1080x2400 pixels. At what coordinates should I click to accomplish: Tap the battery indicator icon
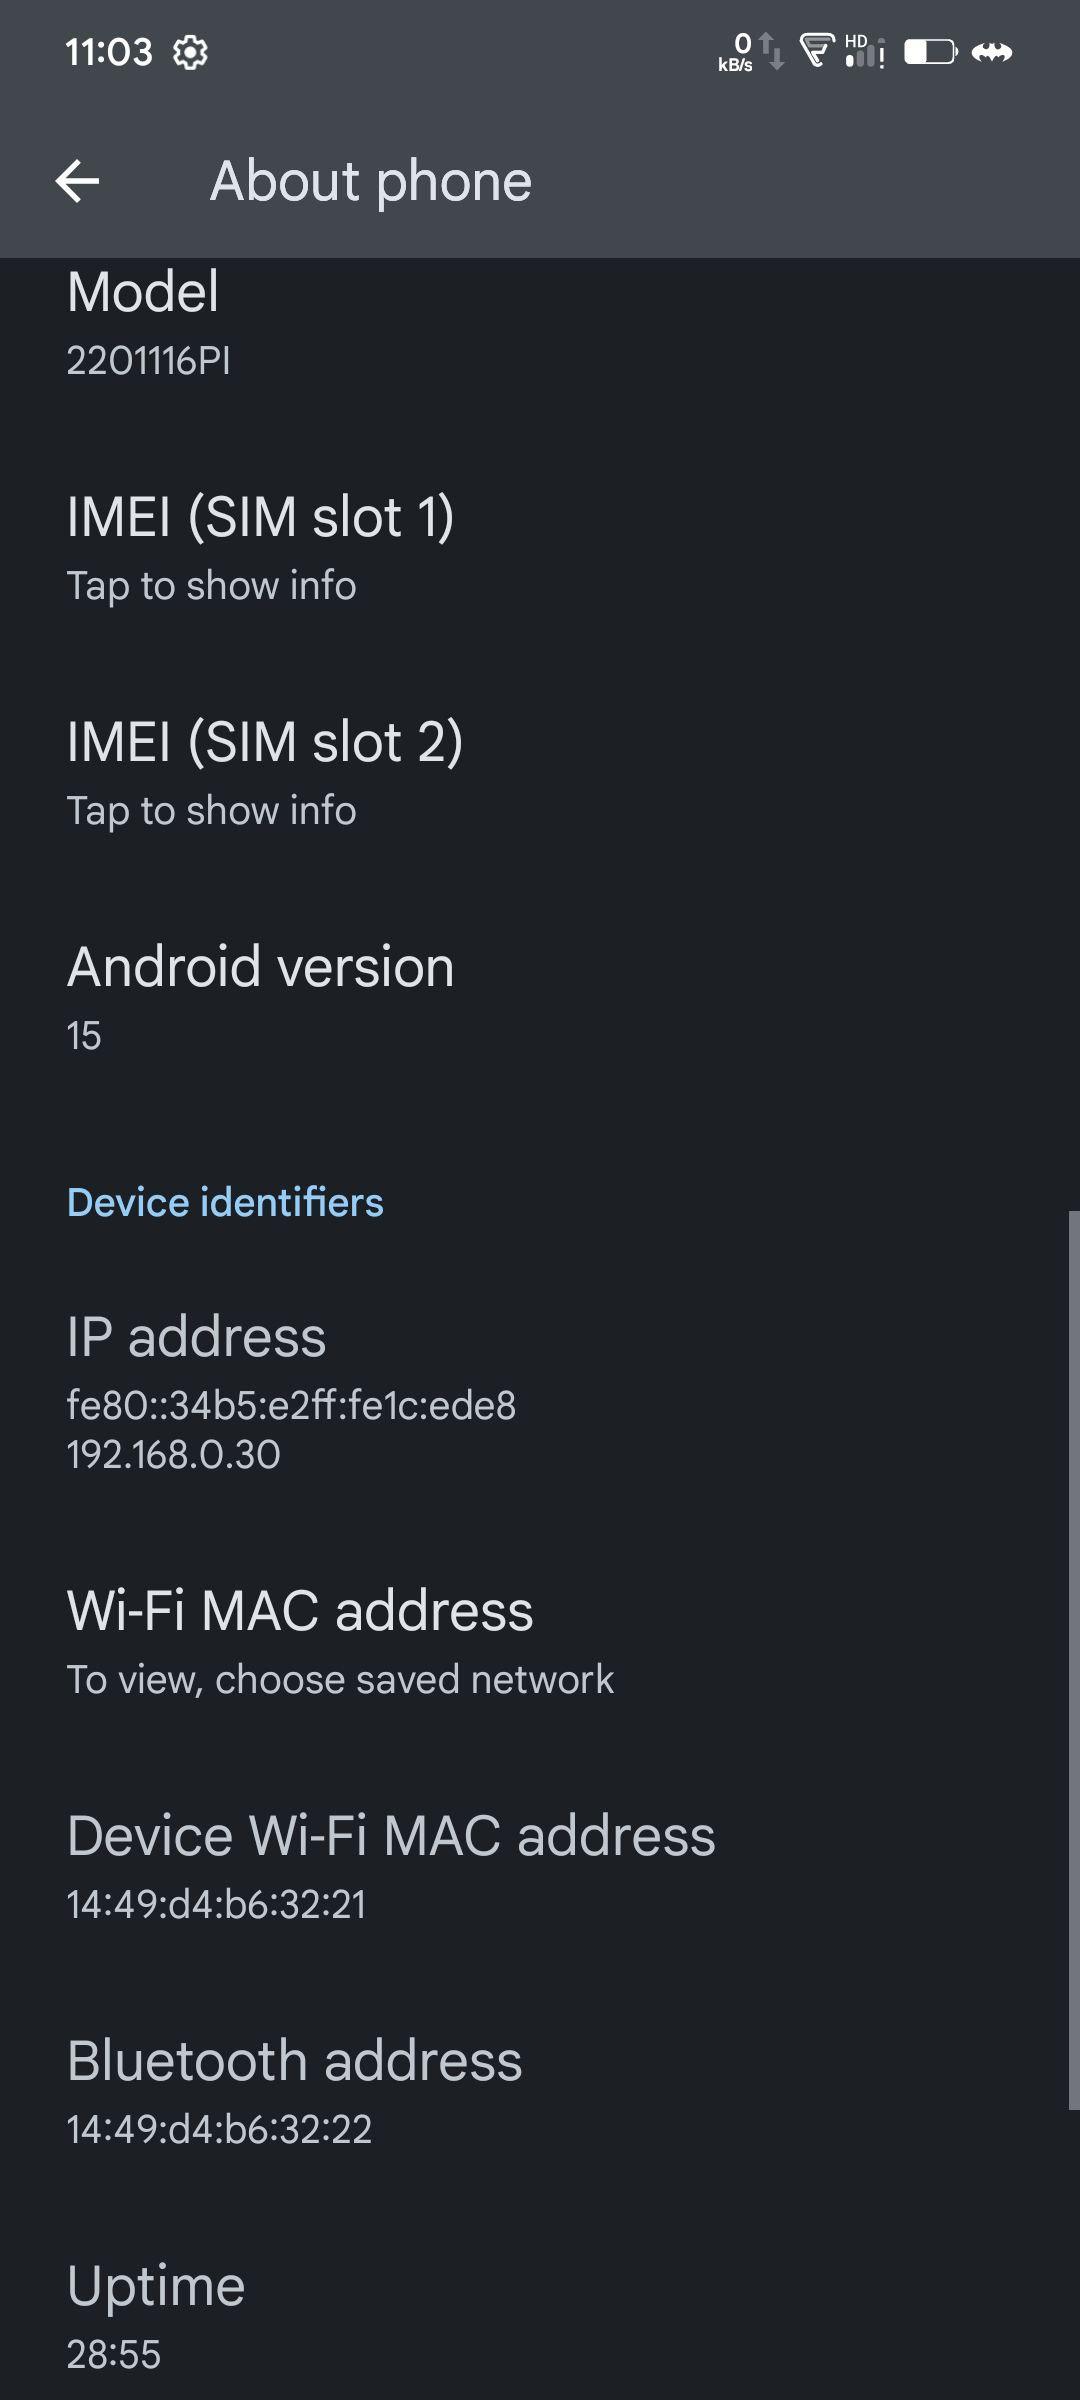tap(930, 51)
